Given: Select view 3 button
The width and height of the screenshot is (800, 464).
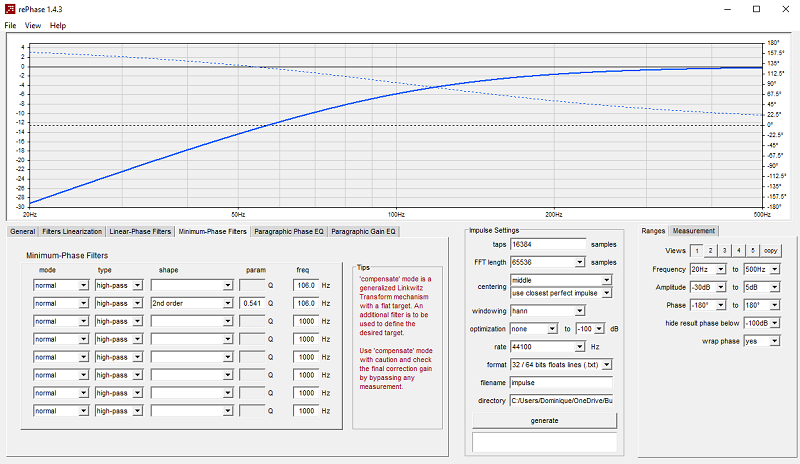Looking at the screenshot, I should coord(724,251).
